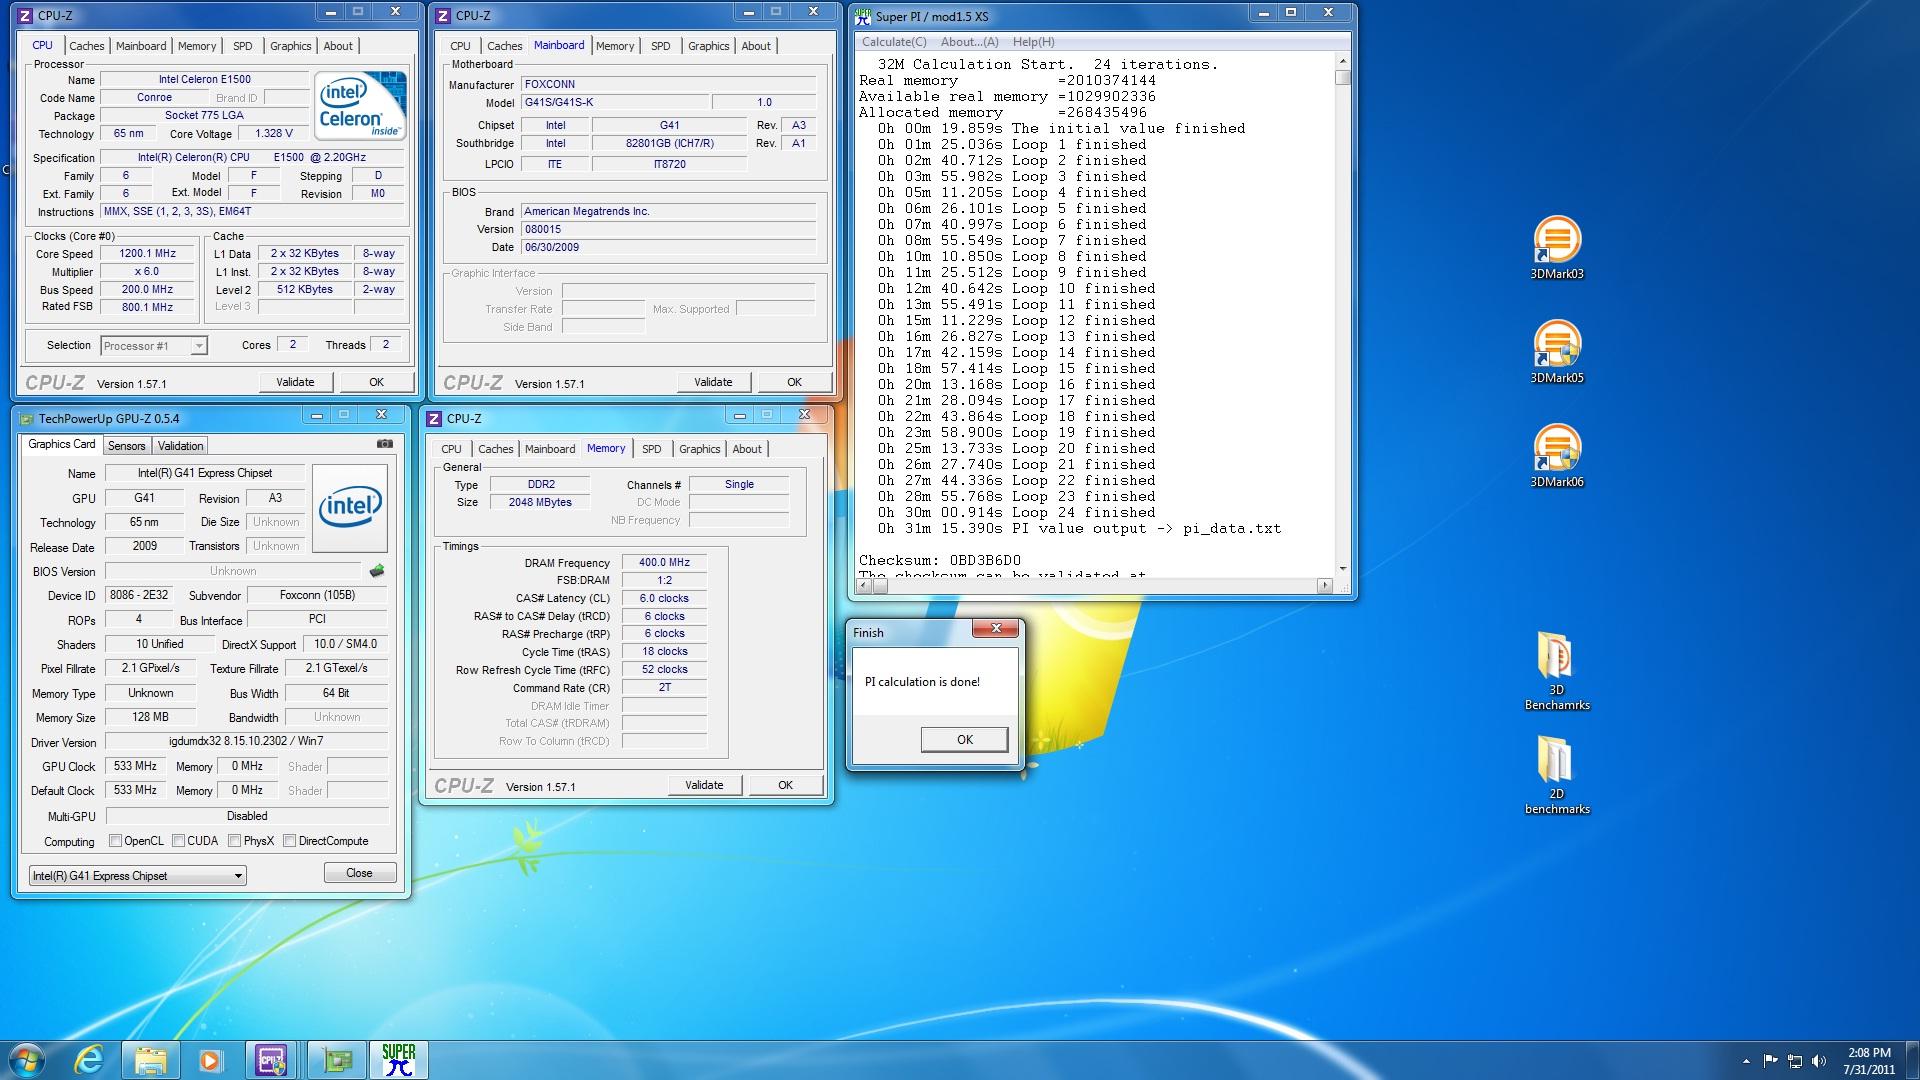Open the Intel G41 Express Chipset dropdown
Viewport: 1920px width, 1080px height.
click(138, 876)
